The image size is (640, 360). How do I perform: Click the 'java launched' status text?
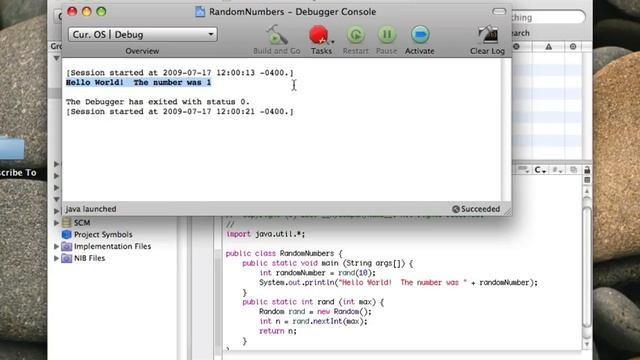91,209
